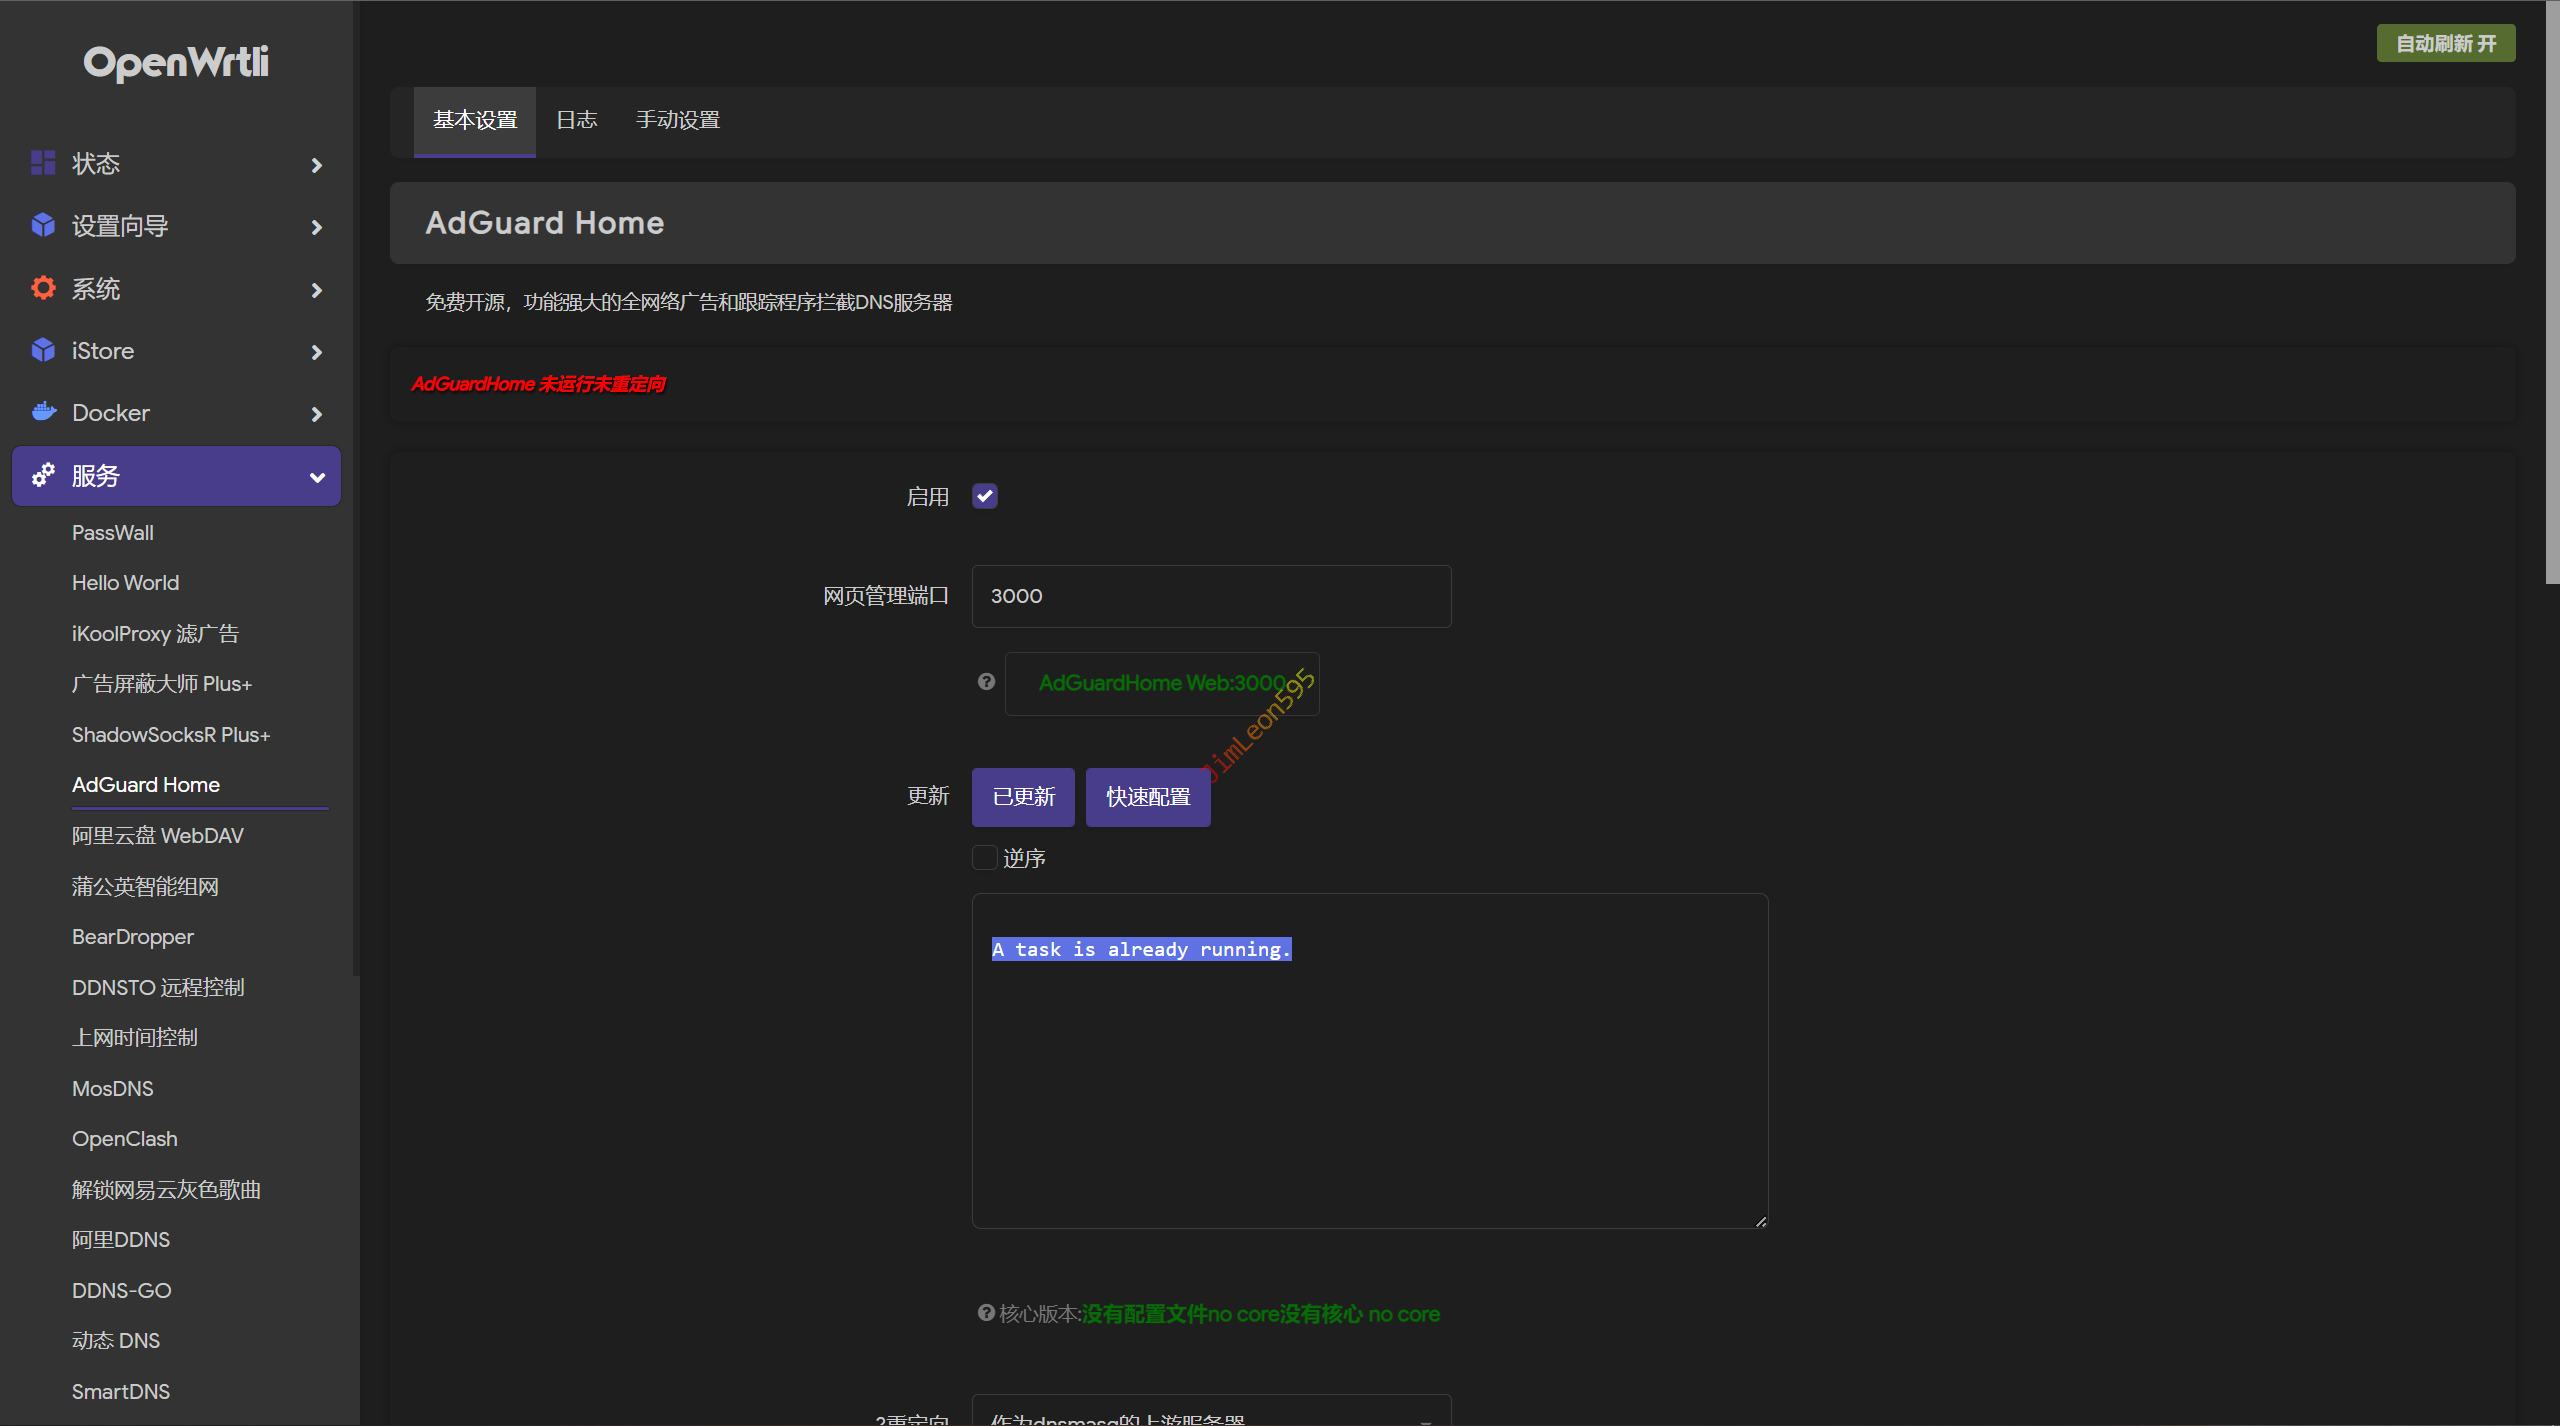Screen dimensions: 2560x1426
Task: Click the 状态 grid icon in sidebar
Action: pos(43,163)
